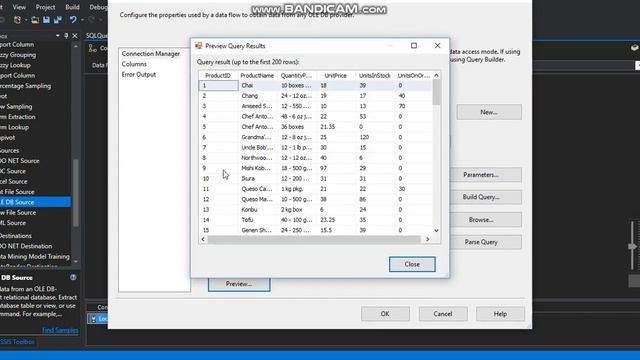Select Flat File Source in the toolbox

[x=17, y=191]
